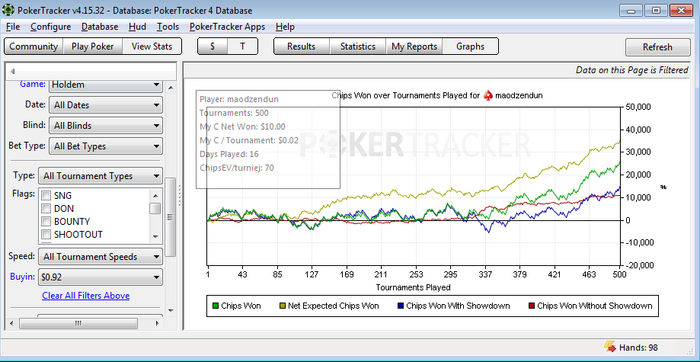Open the My Reports tab
Viewport: 700px width, 362px height.
click(414, 46)
